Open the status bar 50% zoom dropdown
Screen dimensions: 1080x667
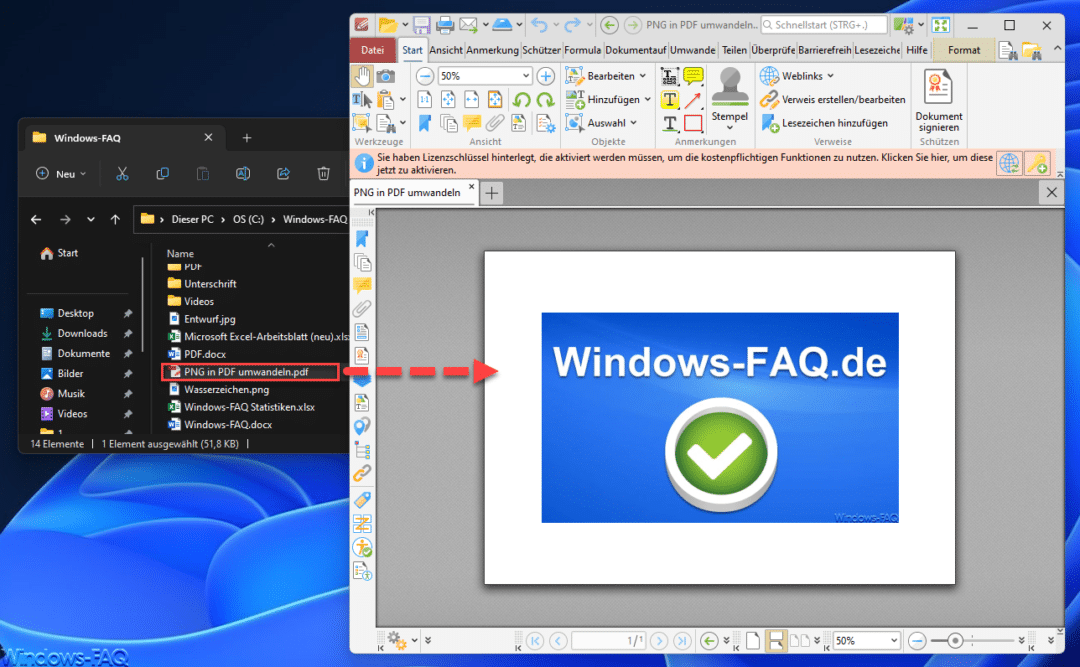(x=894, y=641)
